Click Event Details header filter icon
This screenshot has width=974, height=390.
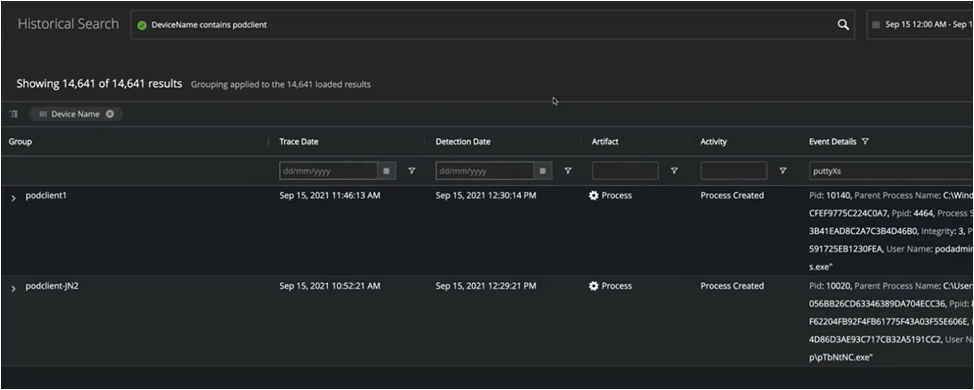point(865,142)
